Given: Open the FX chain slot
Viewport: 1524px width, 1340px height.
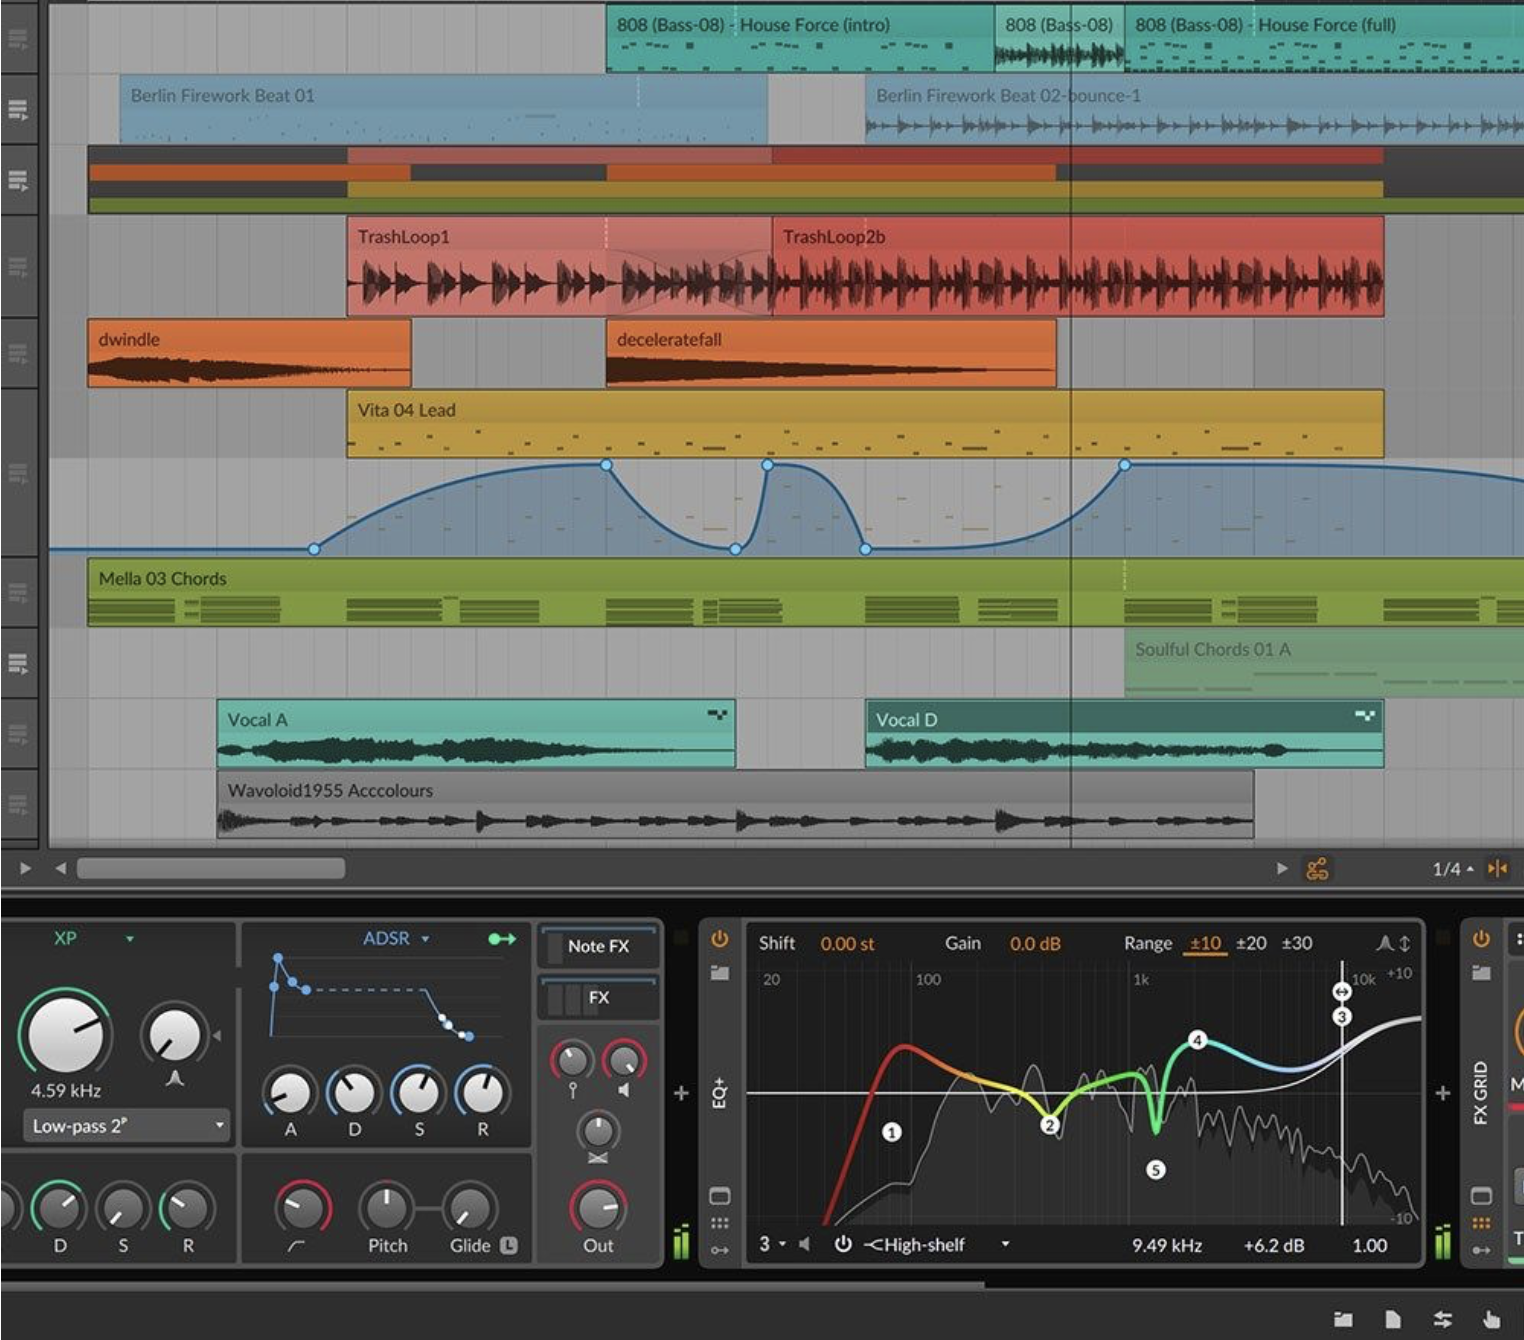Looking at the screenshot, I should (598, 997).
